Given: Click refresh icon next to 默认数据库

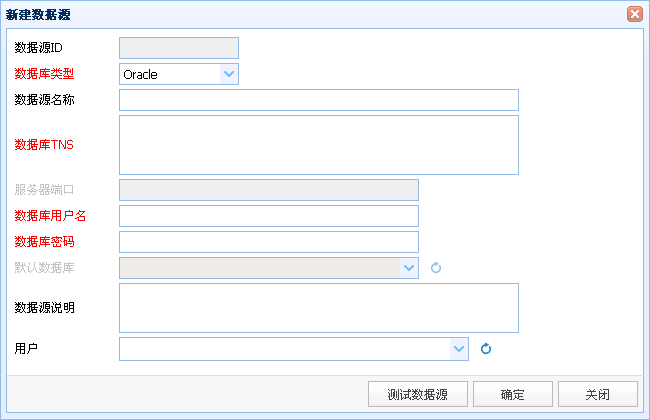Looking at the screenshot, I should click(436, 268).
